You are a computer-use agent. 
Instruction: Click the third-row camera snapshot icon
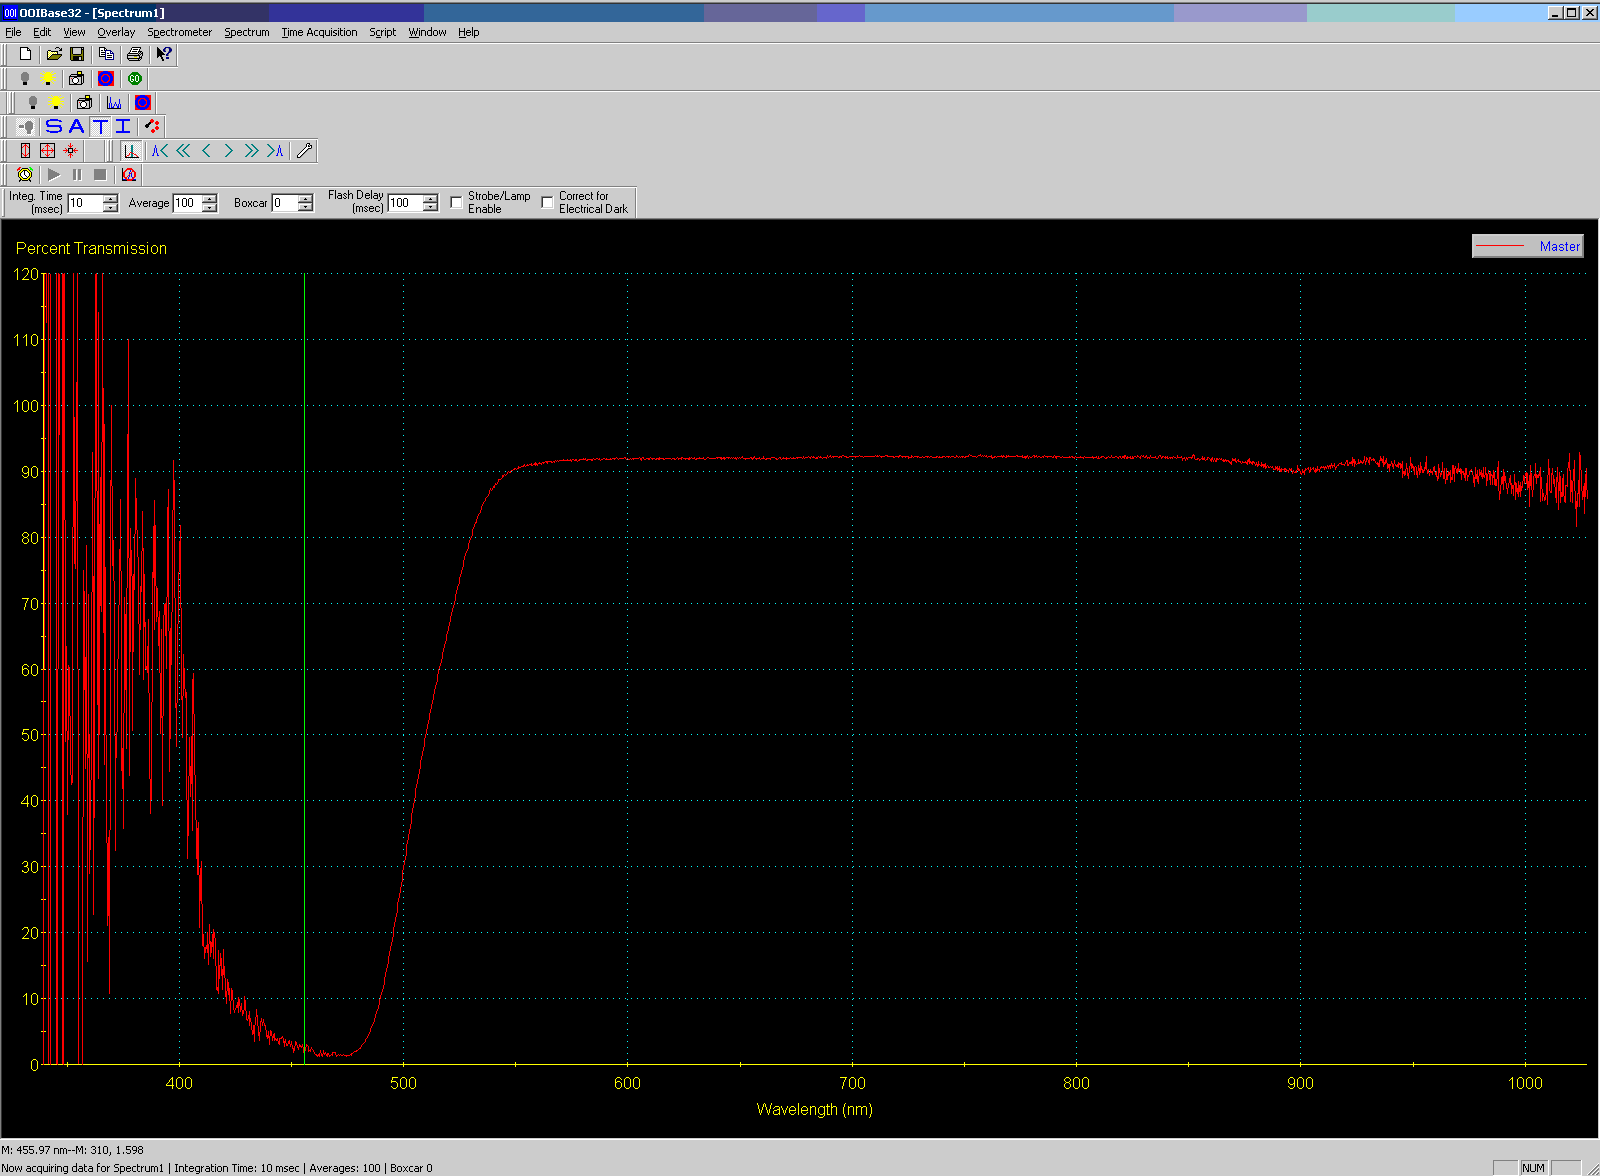85,102
